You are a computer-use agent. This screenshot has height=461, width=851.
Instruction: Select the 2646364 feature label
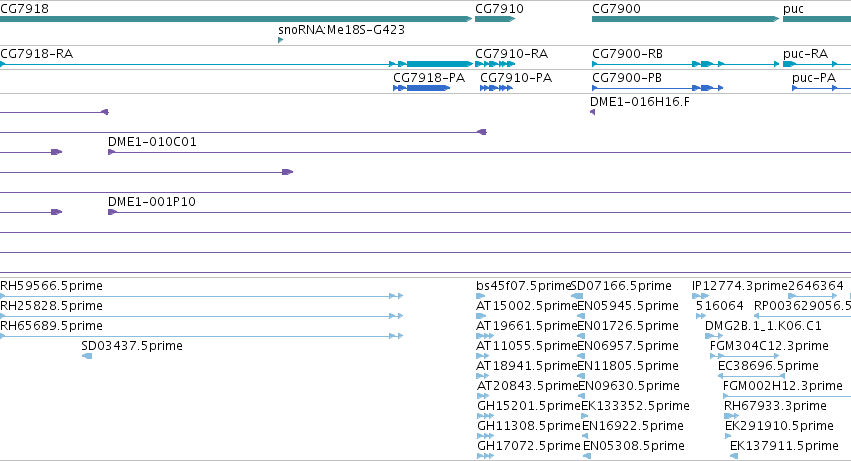click(x=816, y=286)
